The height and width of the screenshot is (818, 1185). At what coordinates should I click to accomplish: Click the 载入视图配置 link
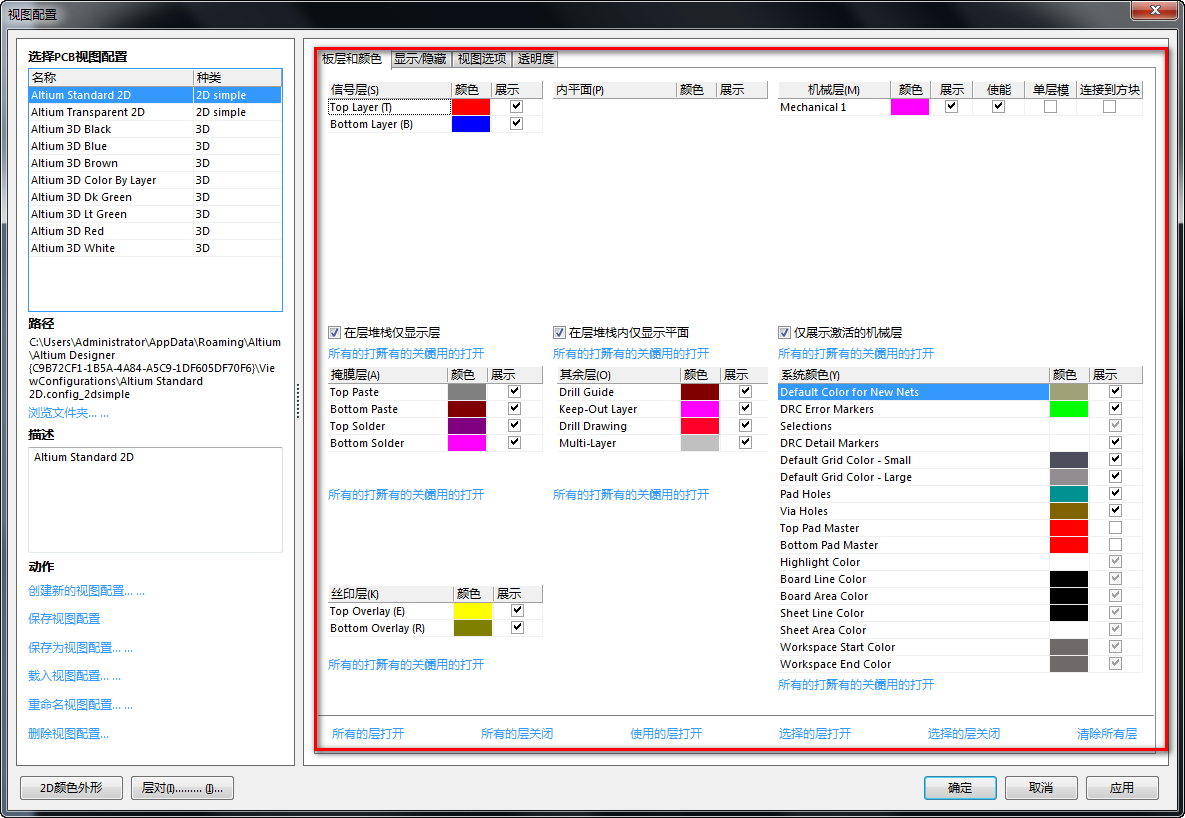coord(74,675)
